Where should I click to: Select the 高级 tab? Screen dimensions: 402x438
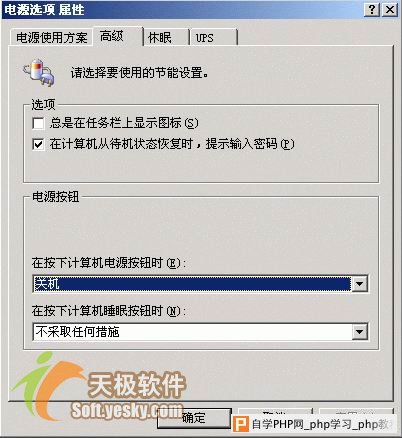pos(118,36)
